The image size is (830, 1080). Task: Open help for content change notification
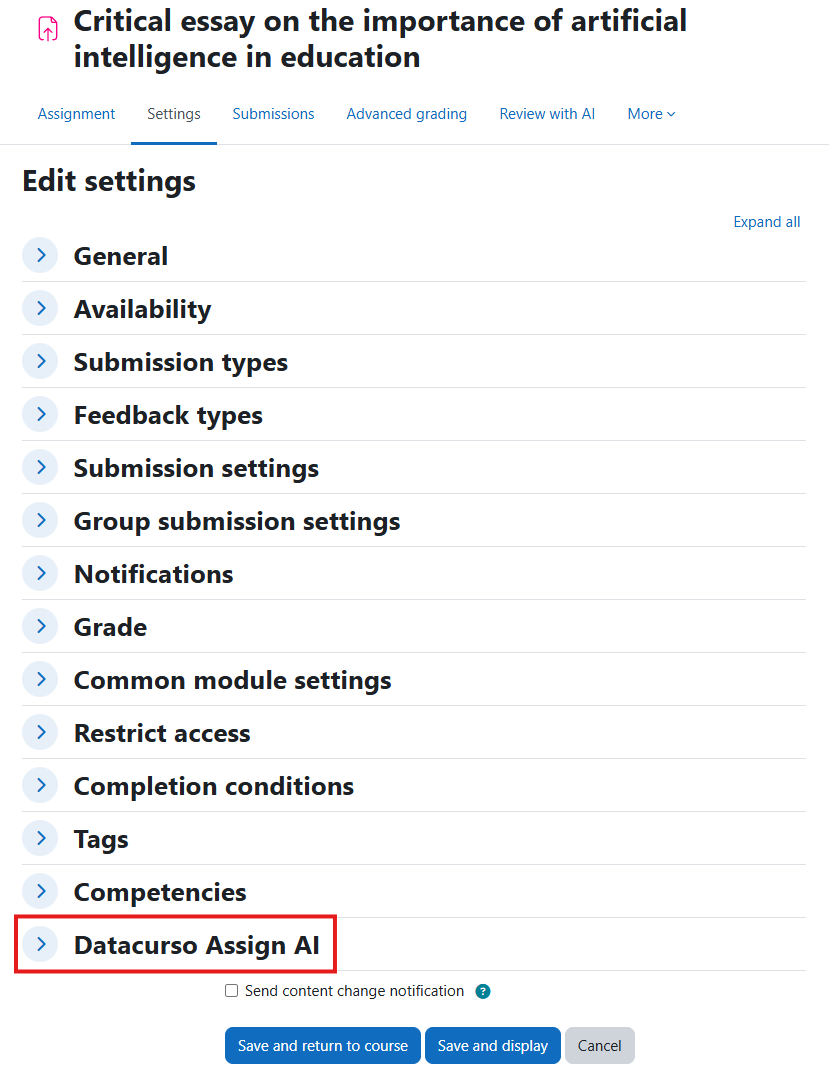[x=483, y=991]
